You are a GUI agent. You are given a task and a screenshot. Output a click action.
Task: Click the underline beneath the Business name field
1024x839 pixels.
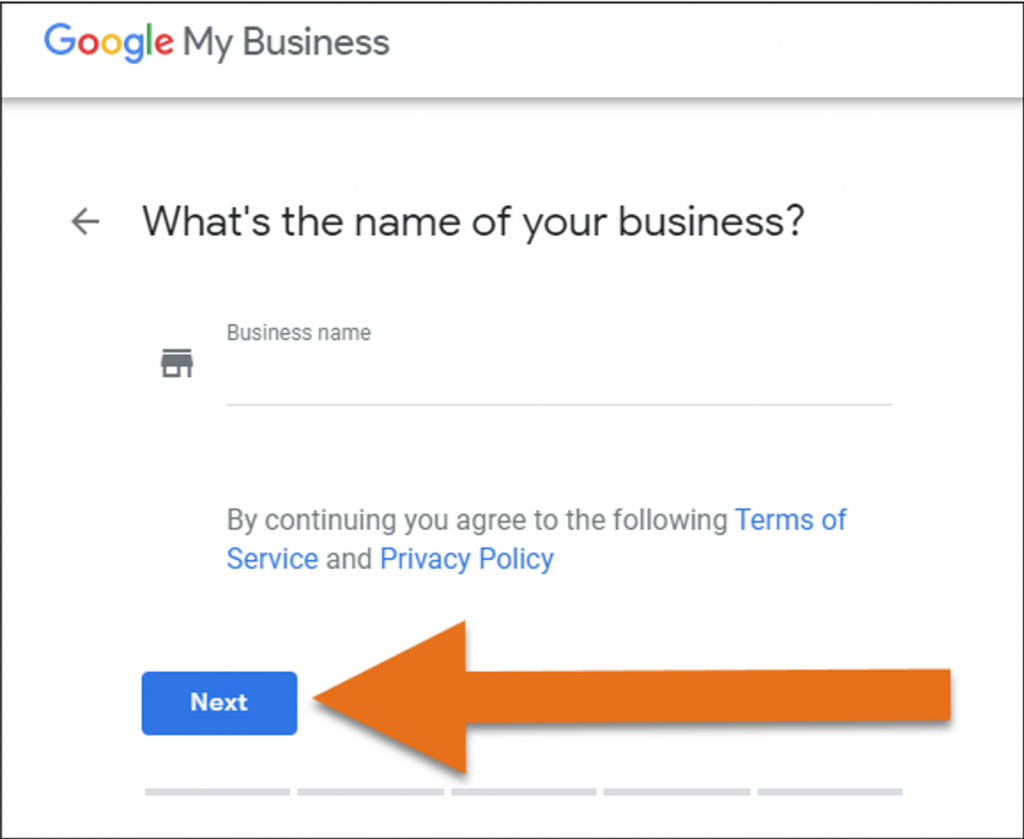[559, 405]
